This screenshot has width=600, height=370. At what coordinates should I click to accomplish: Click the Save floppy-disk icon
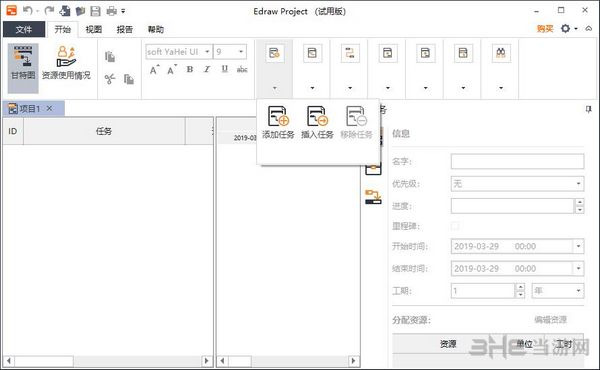click(x=95, y=11)
